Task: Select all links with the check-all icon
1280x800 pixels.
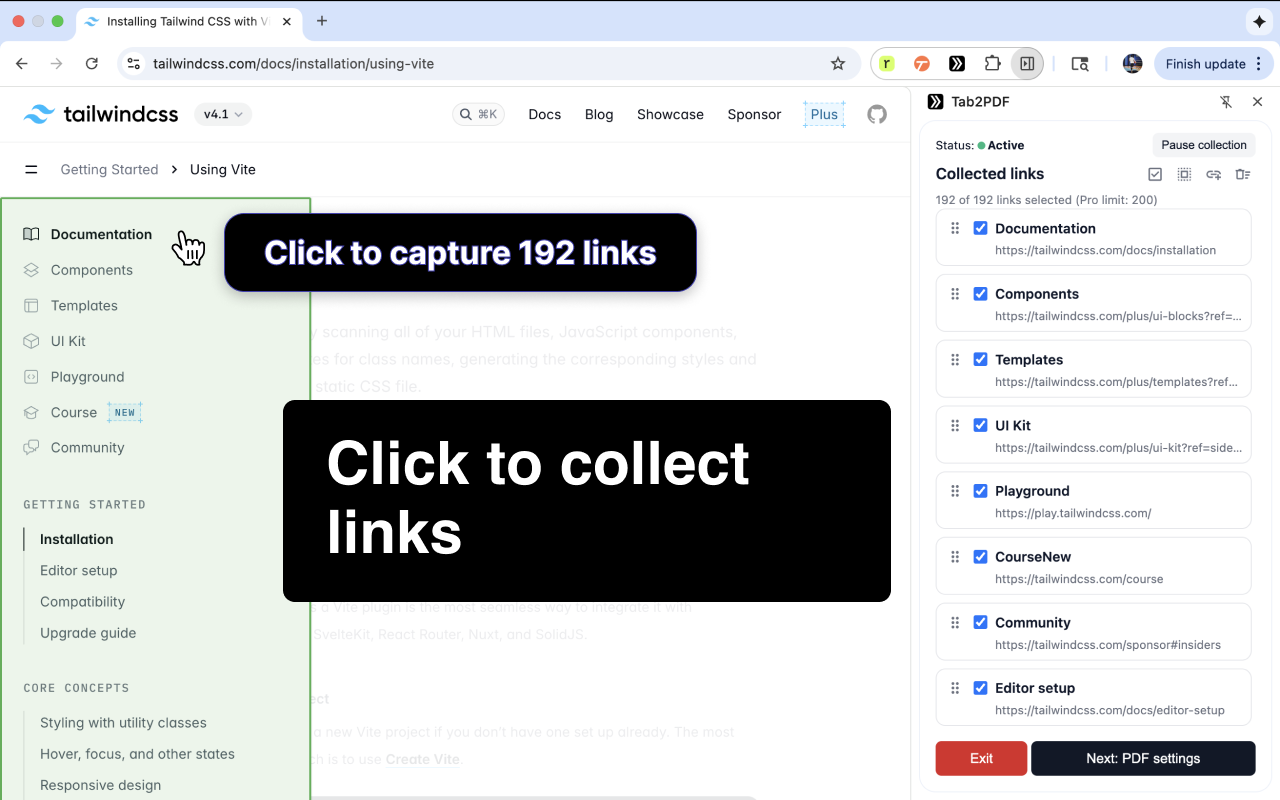Action: point(1155,174)
